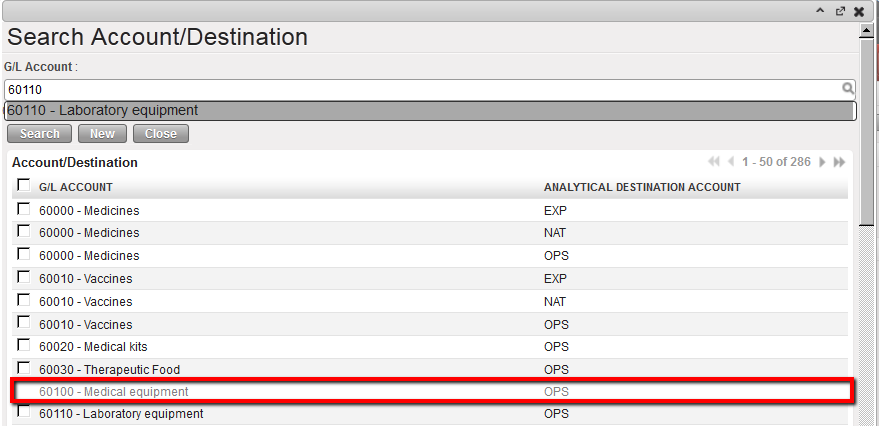Viewport: 879px width, 426px height.
Task: Click the search magnifier icon in G/L Account field
Action: [x=848, y=89]
